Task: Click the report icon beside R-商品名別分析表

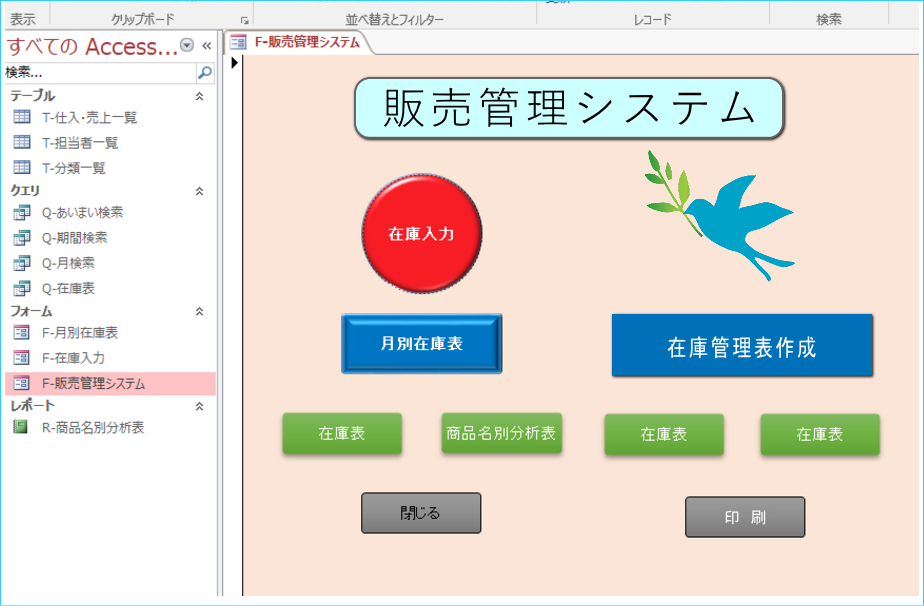Action: (x=21, y=427)
